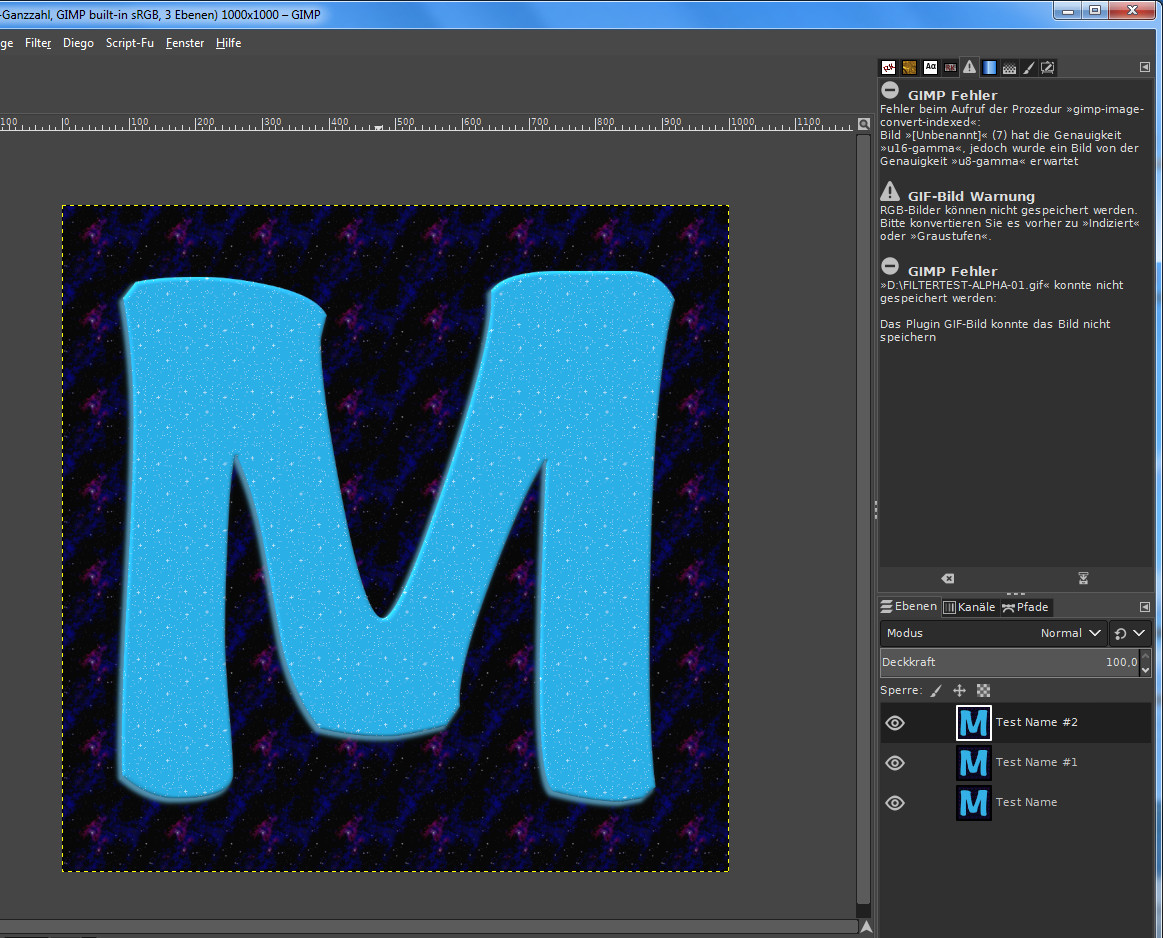The height and width of the screenshot is (938, 1163).
Task: Click the GIF-Bild Warnung warning icon
Action: click(x=890, y=191)
